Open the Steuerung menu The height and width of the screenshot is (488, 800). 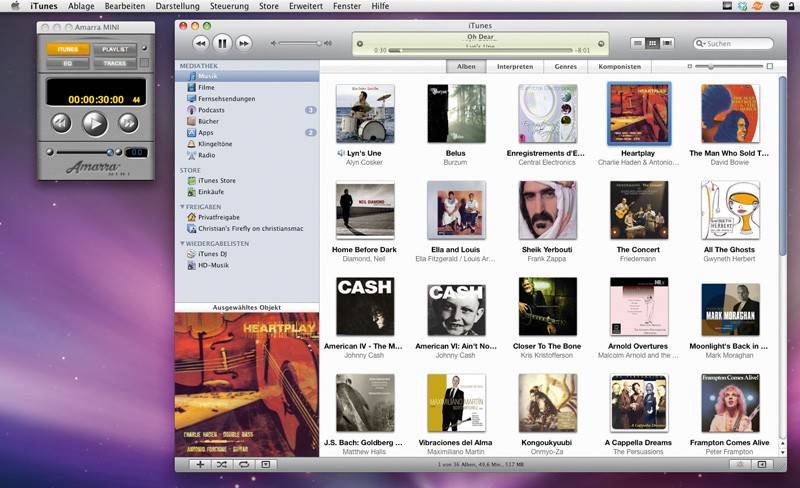(x=229, y=6)
